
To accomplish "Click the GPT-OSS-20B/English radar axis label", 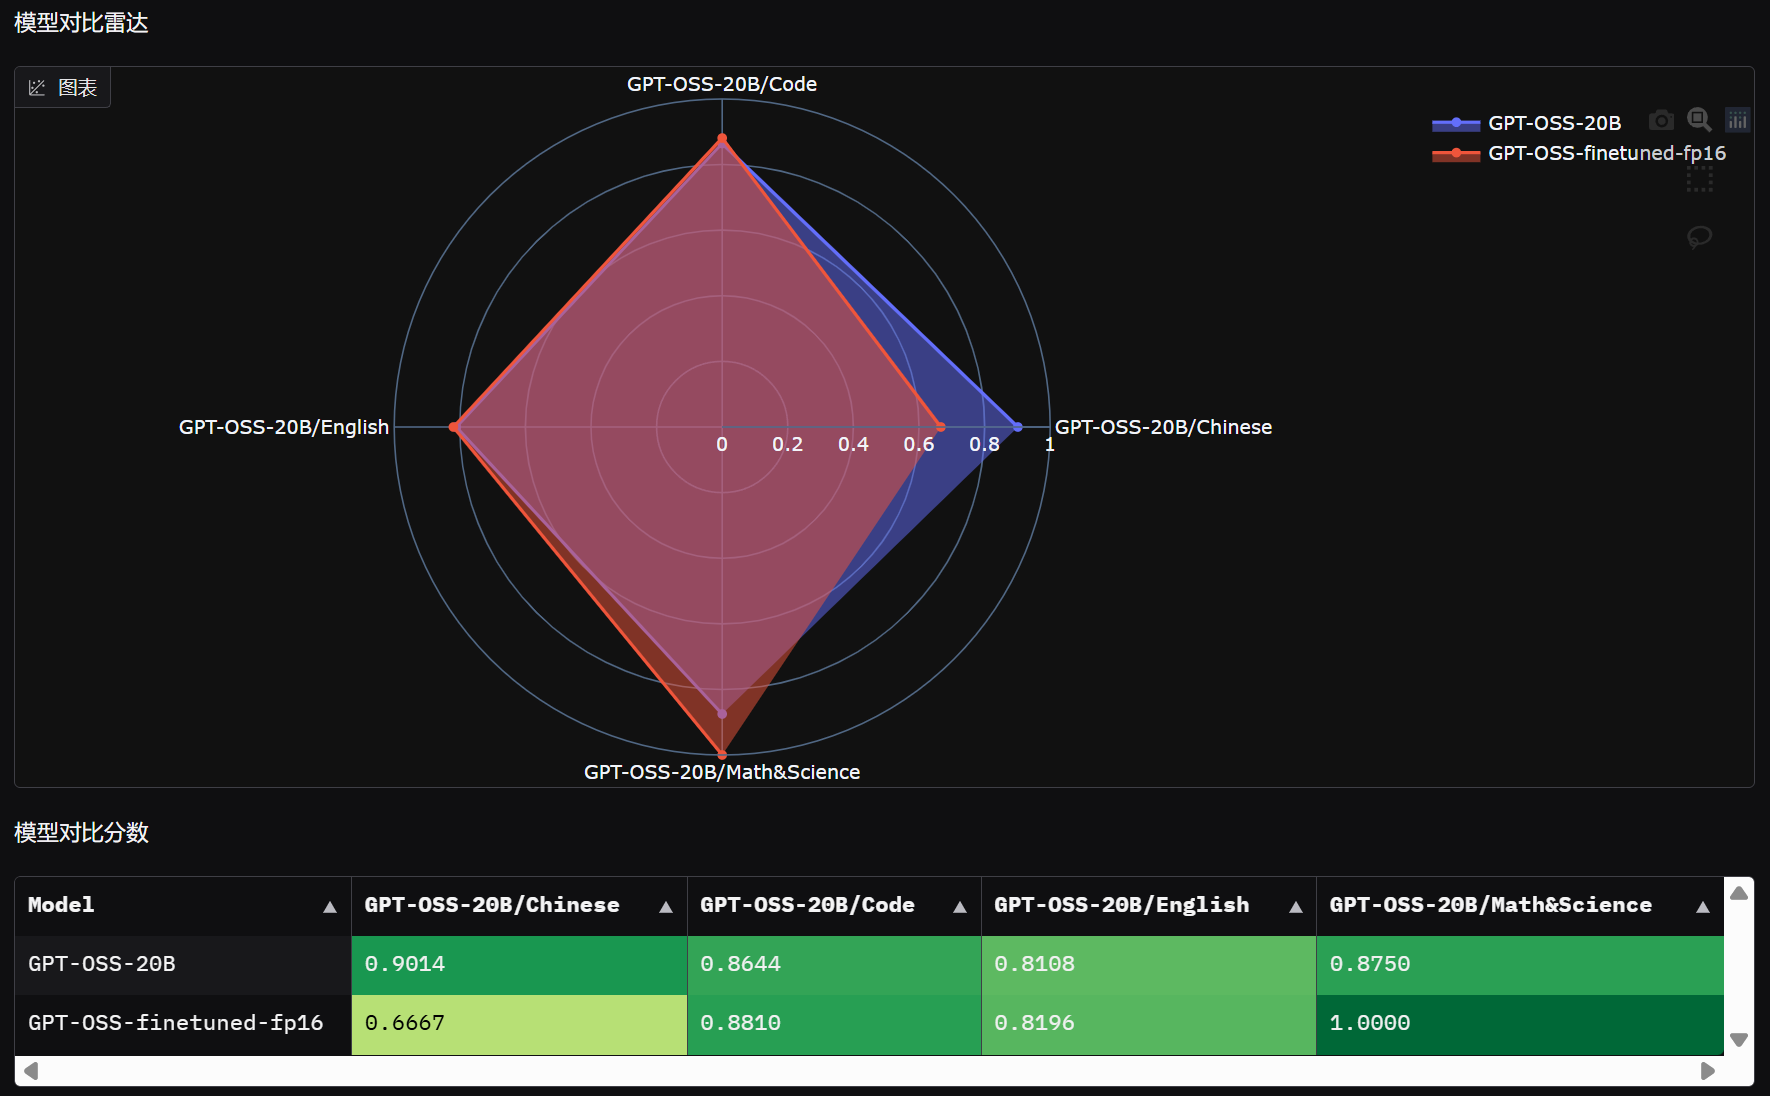I will pyautogui.click(x=284, y=427).
